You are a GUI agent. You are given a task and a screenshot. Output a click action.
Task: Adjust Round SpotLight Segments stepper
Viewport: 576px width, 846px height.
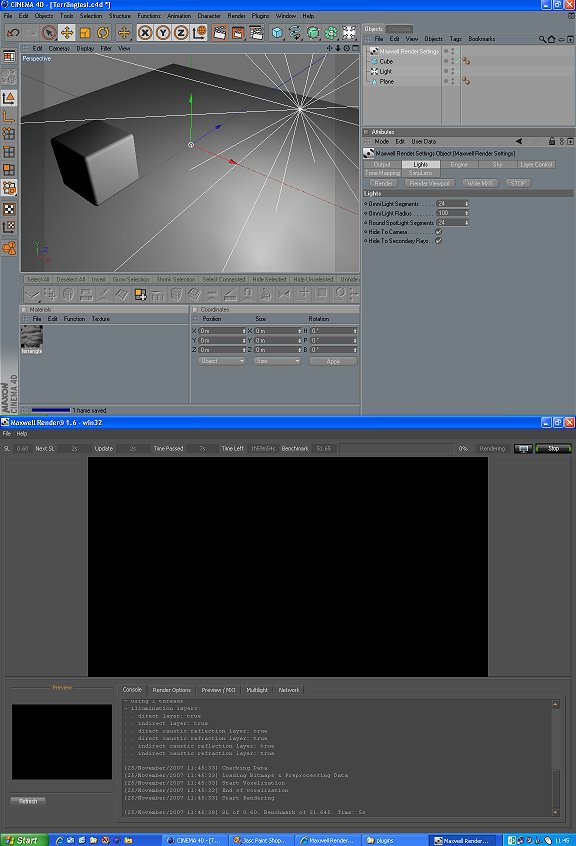[466, 223]
